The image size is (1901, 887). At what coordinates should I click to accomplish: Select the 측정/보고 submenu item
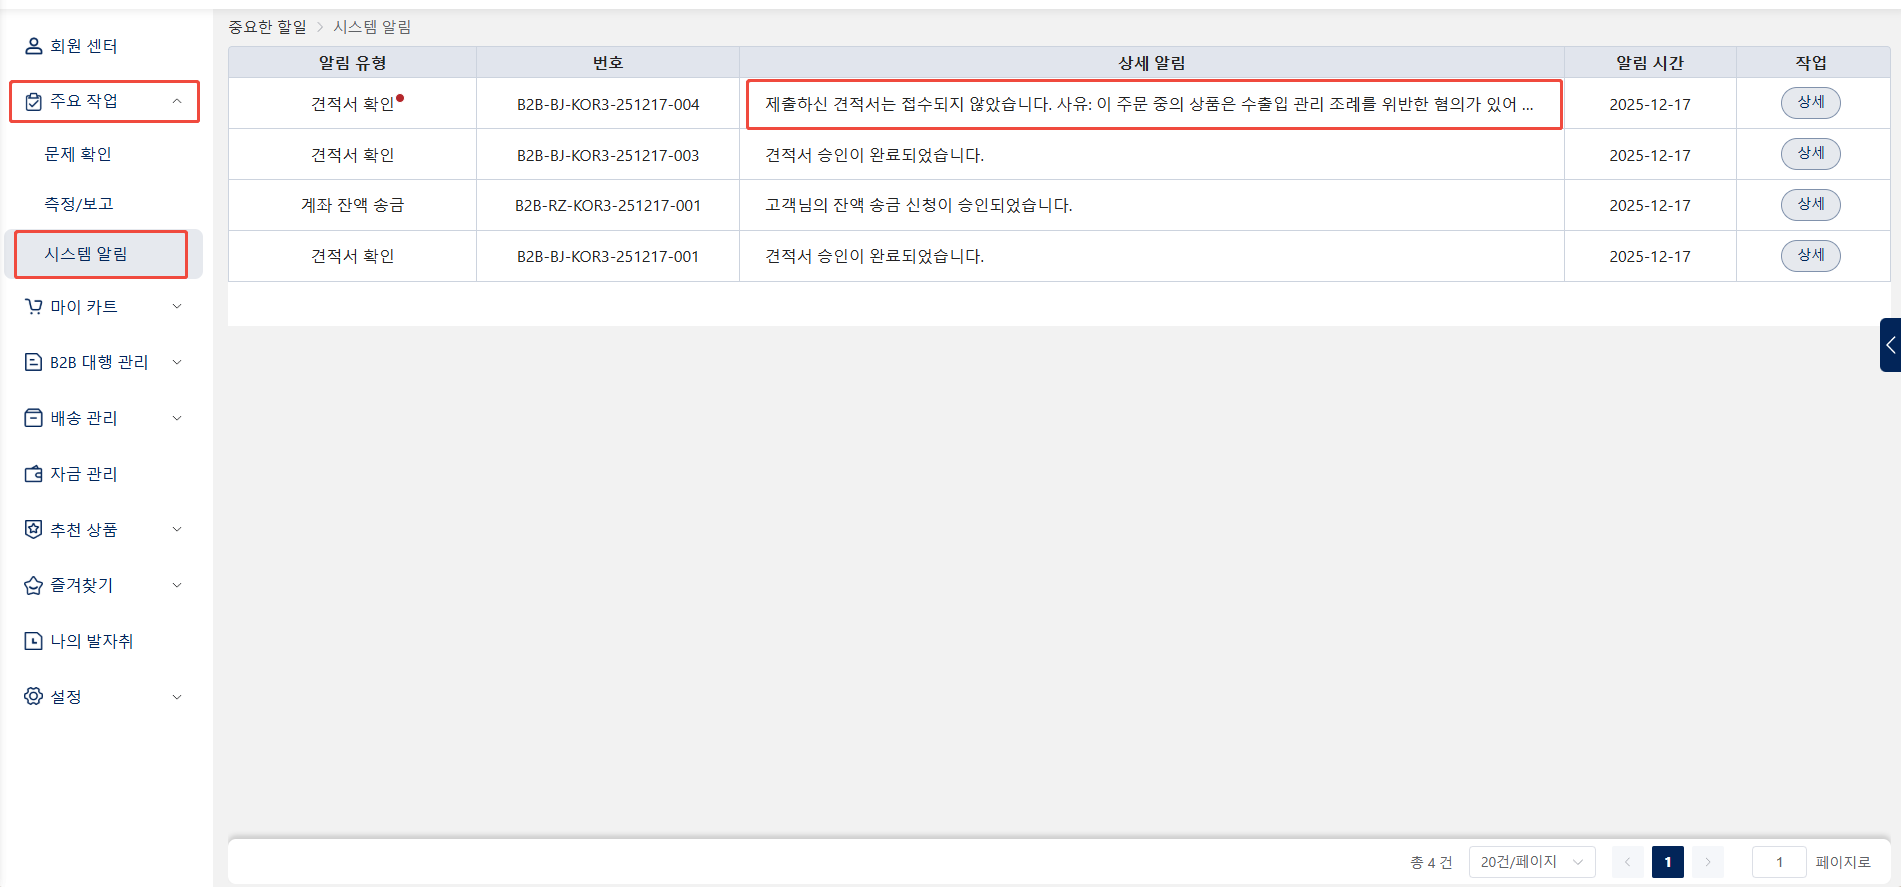(79, 204)
